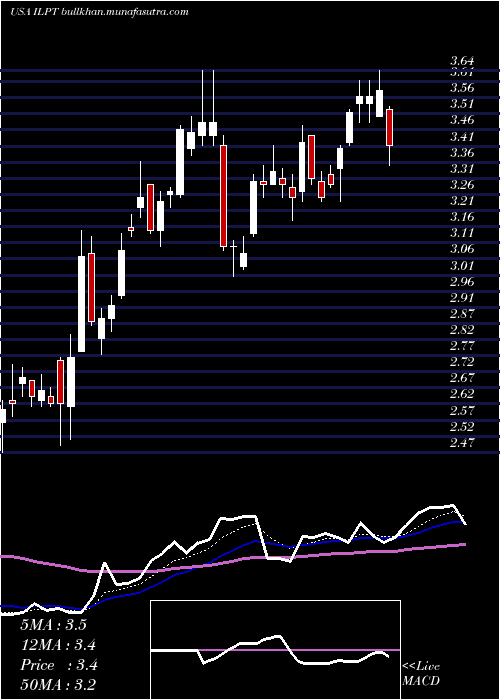Click the 2.57 price axis label
Image resolution: width=500 pixels, height=700 pixels.
pyautogui.click(x=462, y=410)
